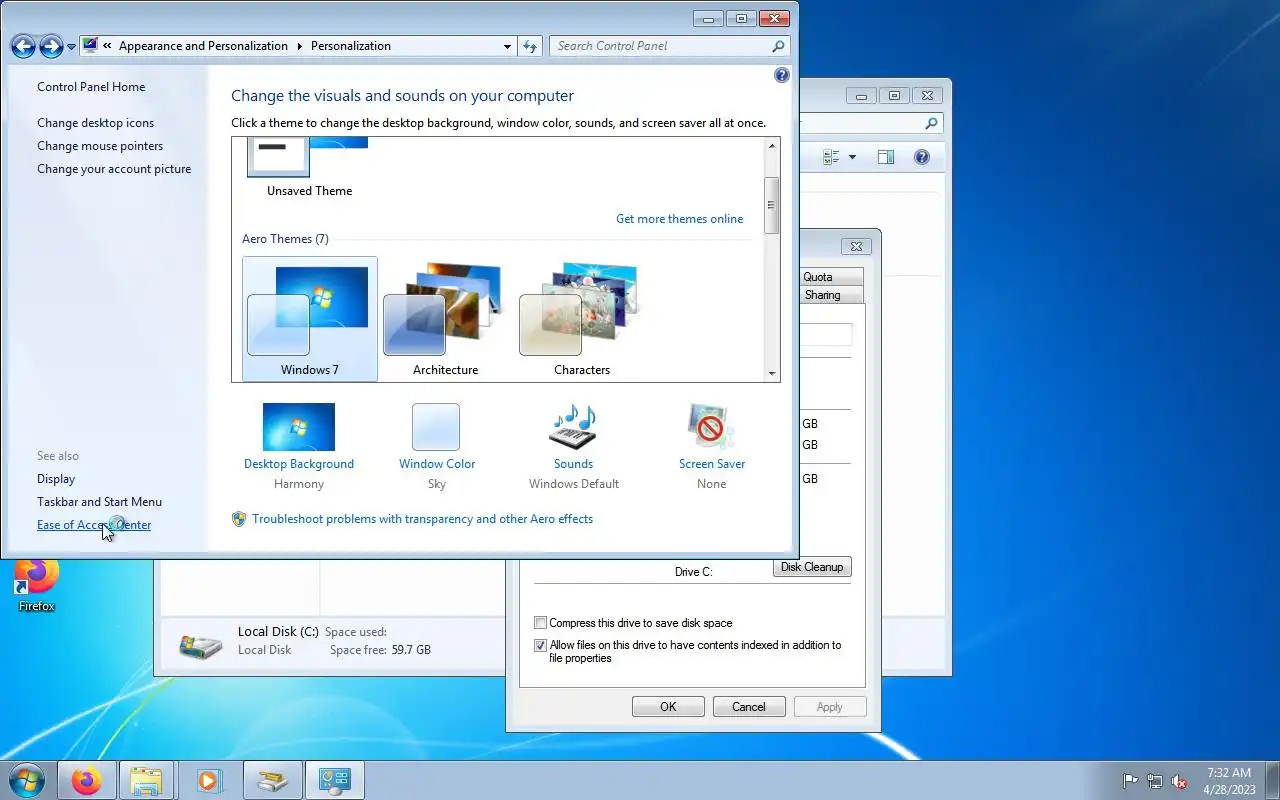This screenshot has width=1280, height=800.
Task: Click the muted volume icon in system tray
Action: (x=1179, y=781)
